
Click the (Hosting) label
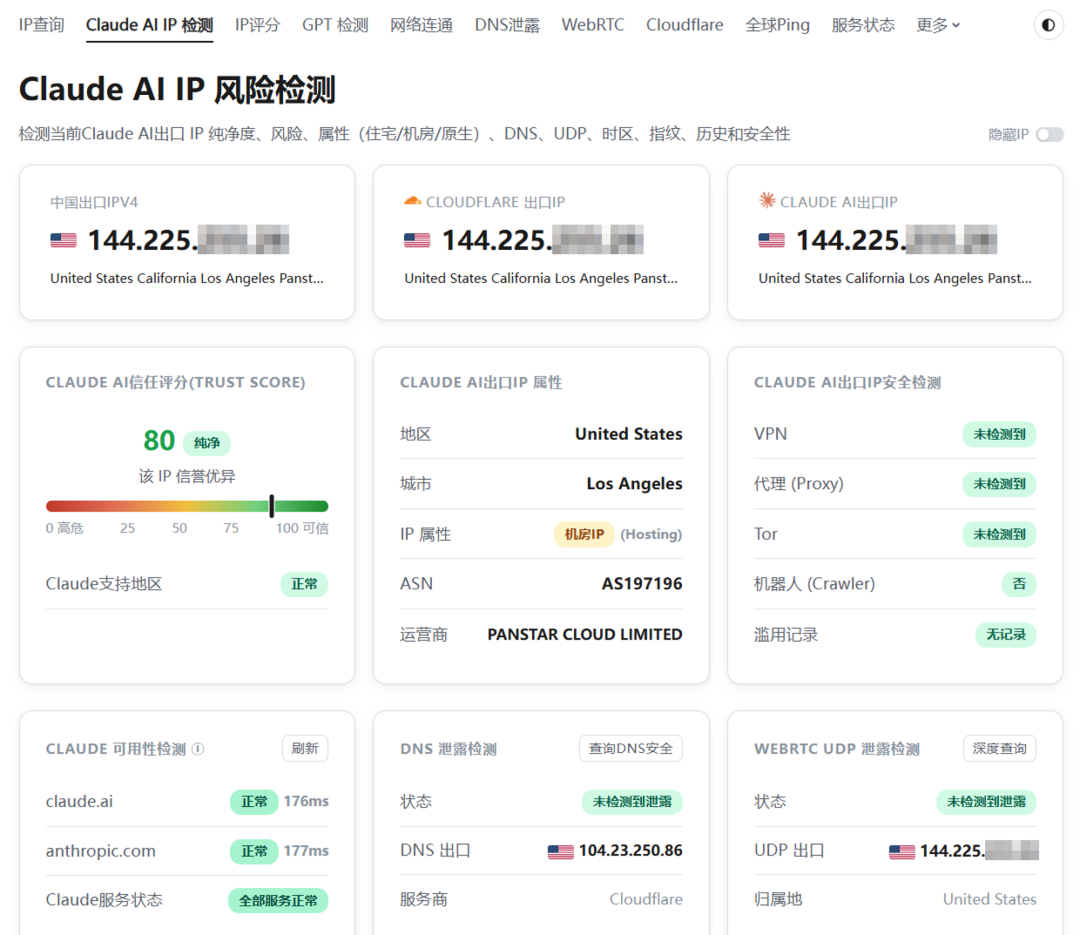point(651,535)
